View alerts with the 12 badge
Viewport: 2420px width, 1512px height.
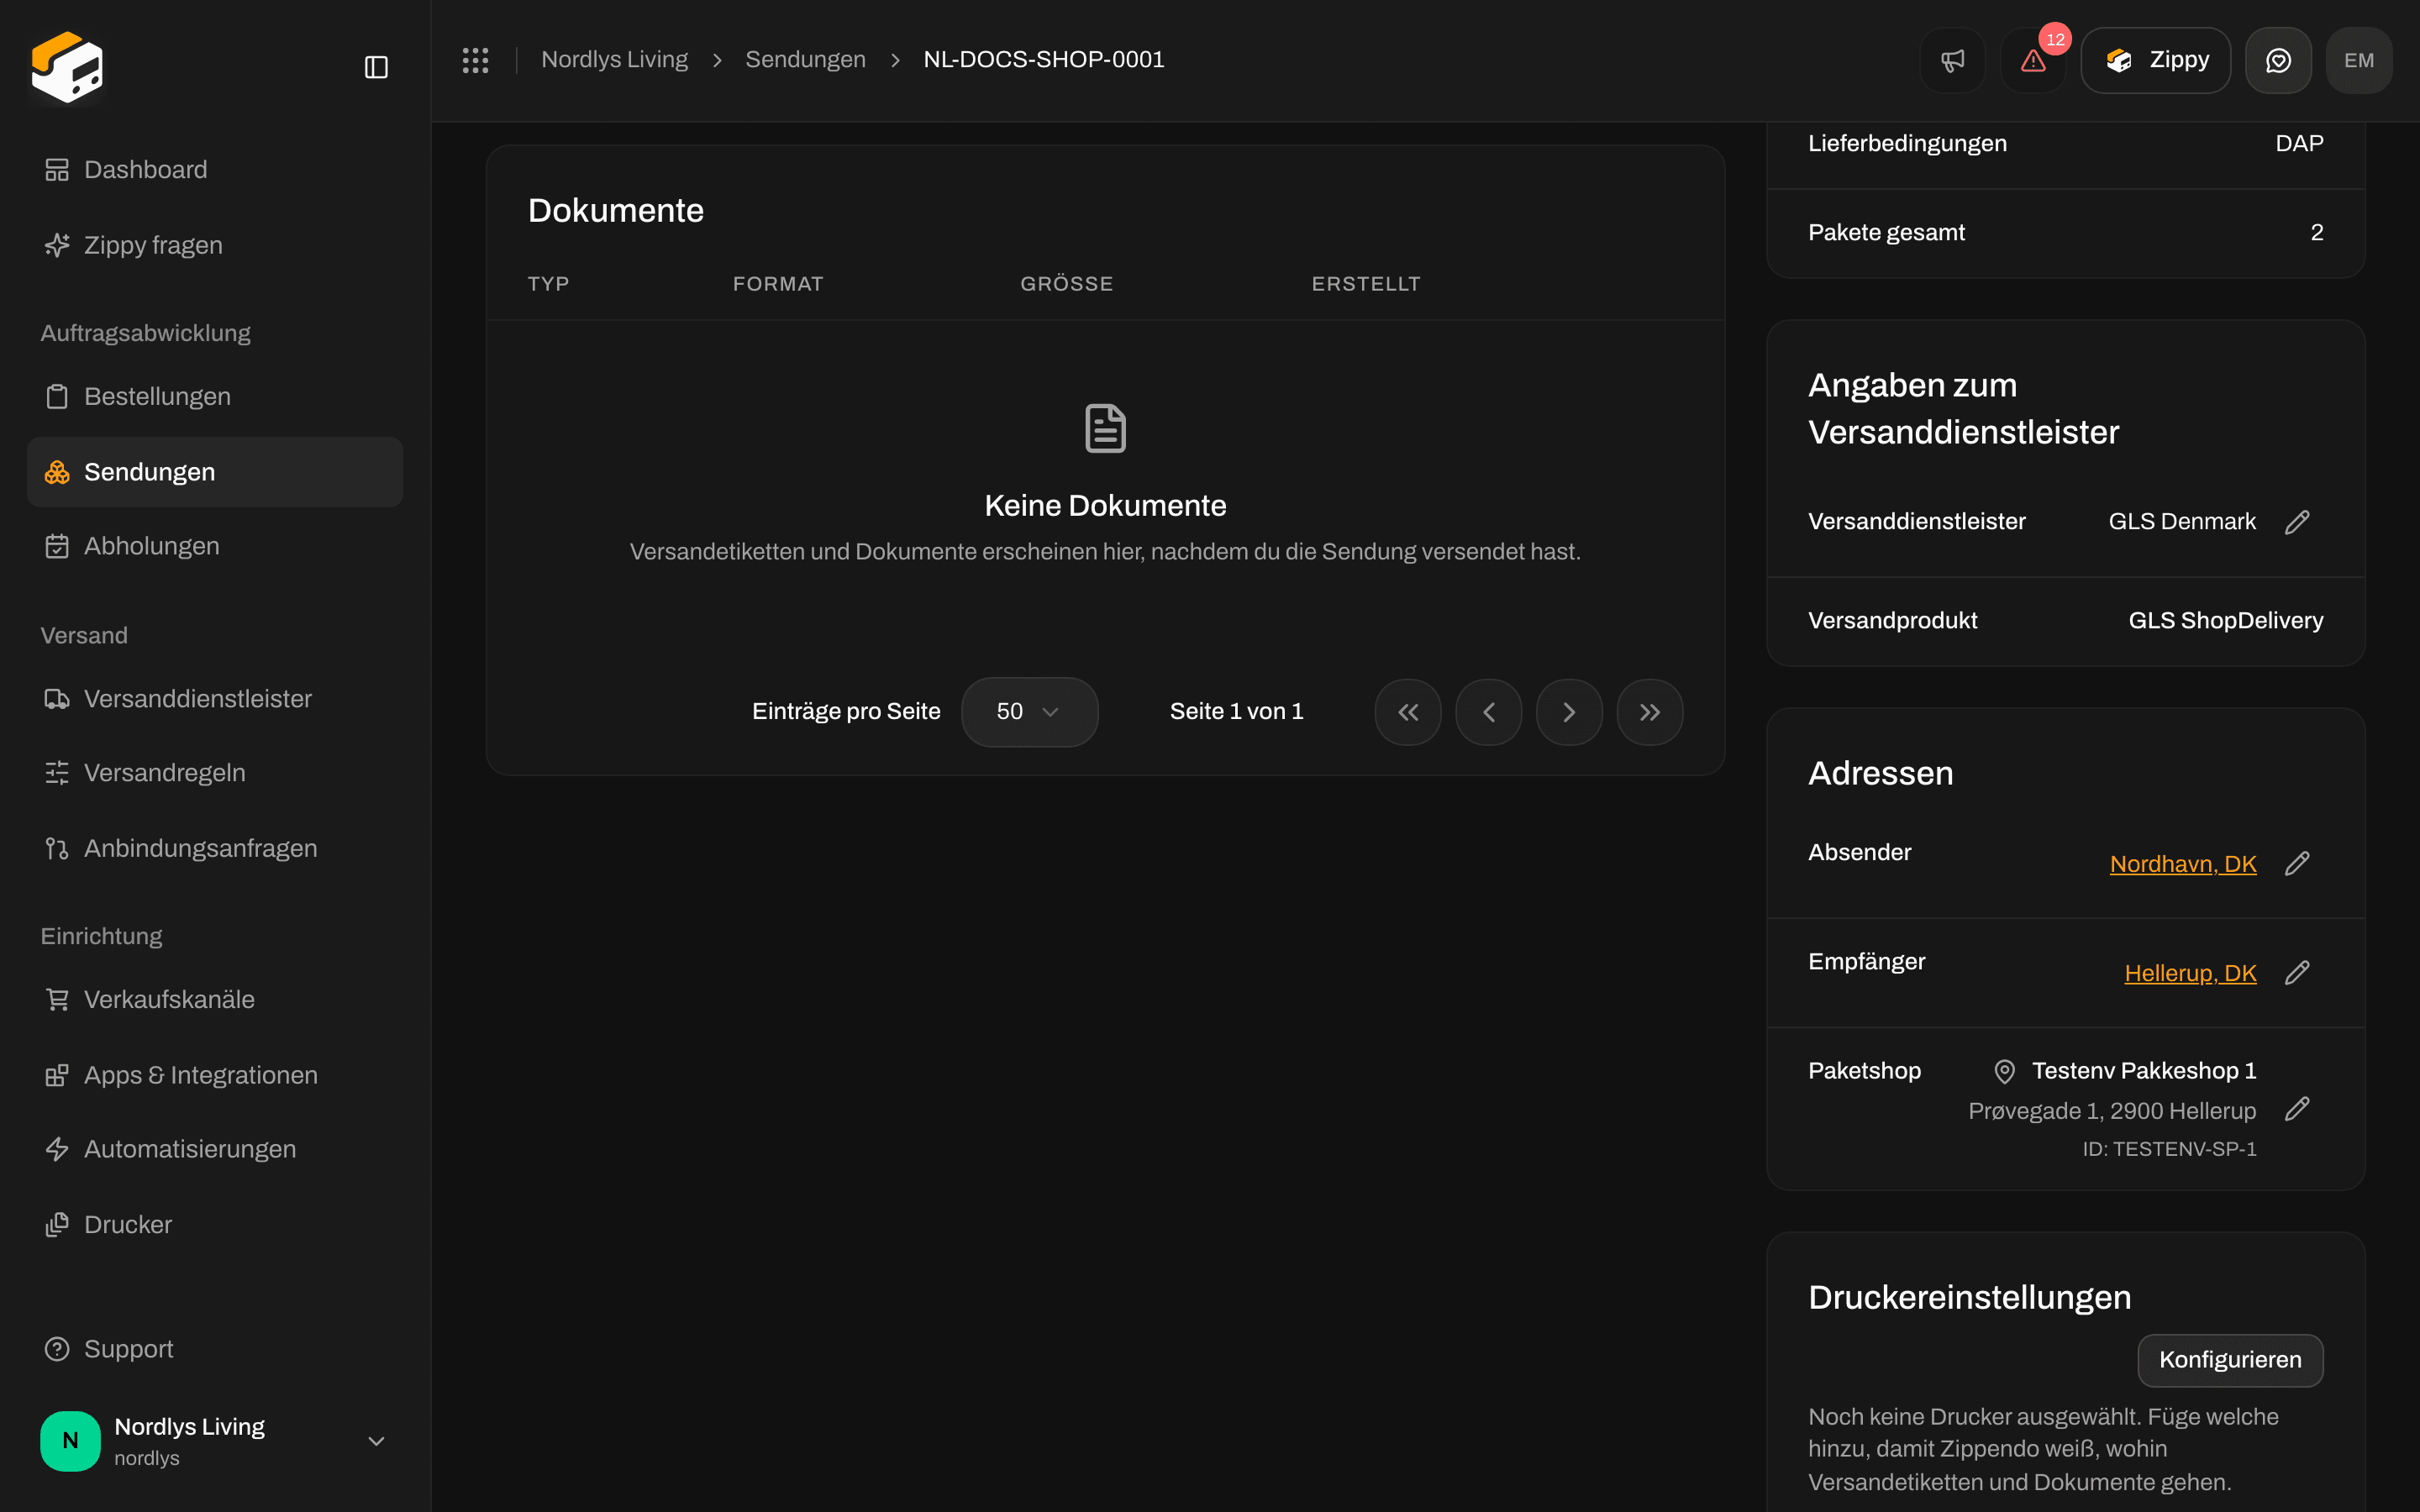tap(2033, 60)
